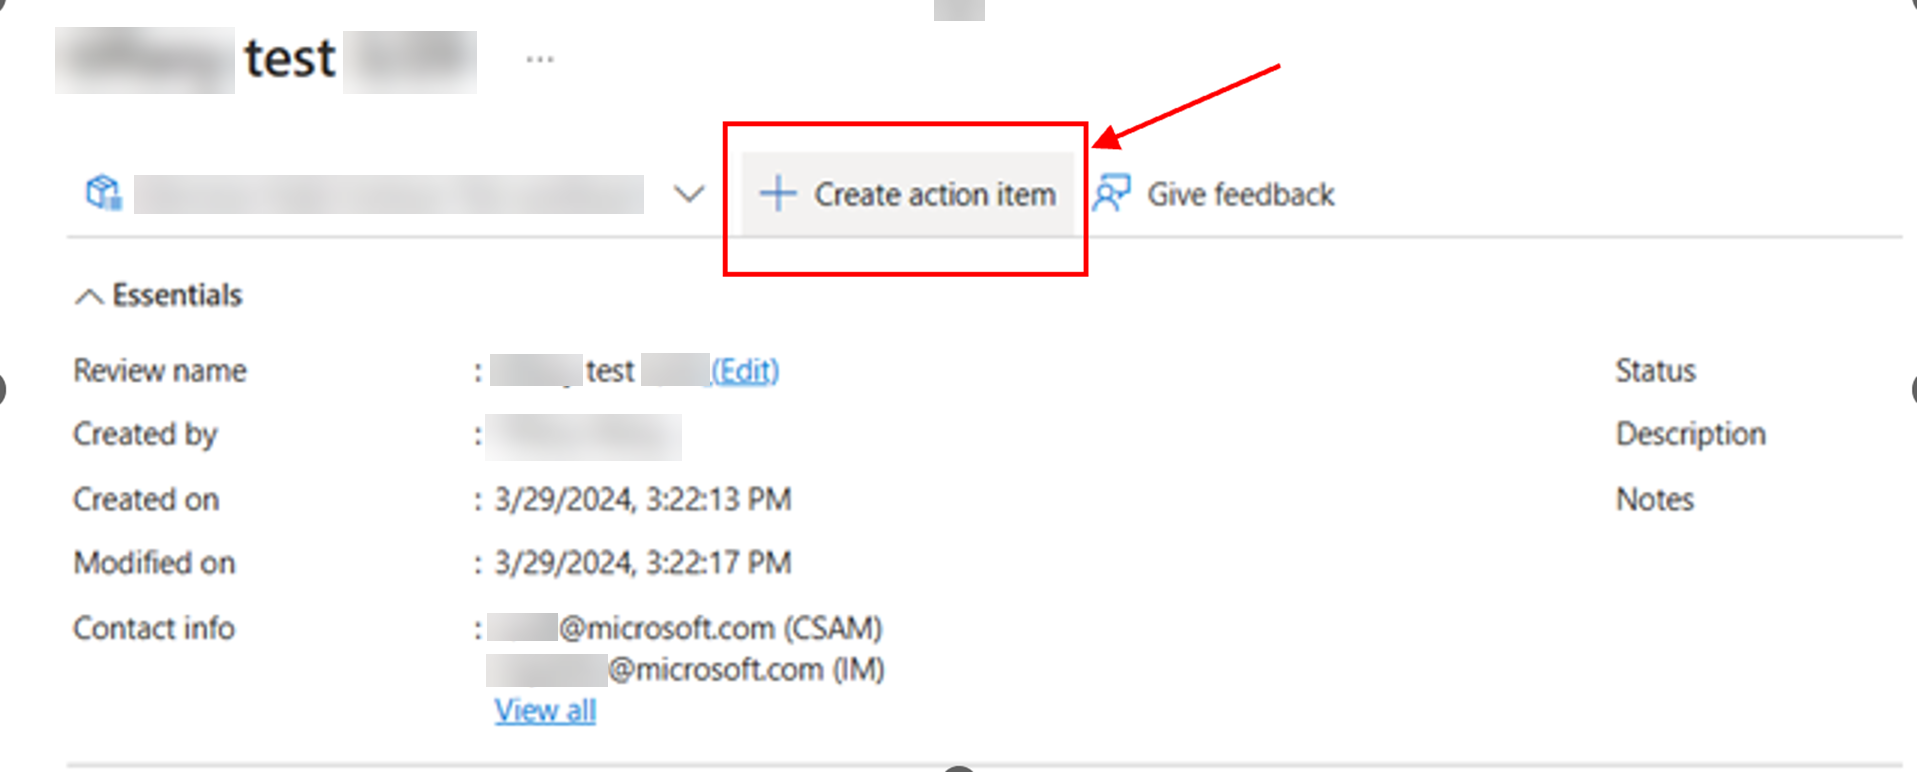This screenshot has height=772, width=1917.
Task: Click the Description label
Action: [x=1691, y=434]
